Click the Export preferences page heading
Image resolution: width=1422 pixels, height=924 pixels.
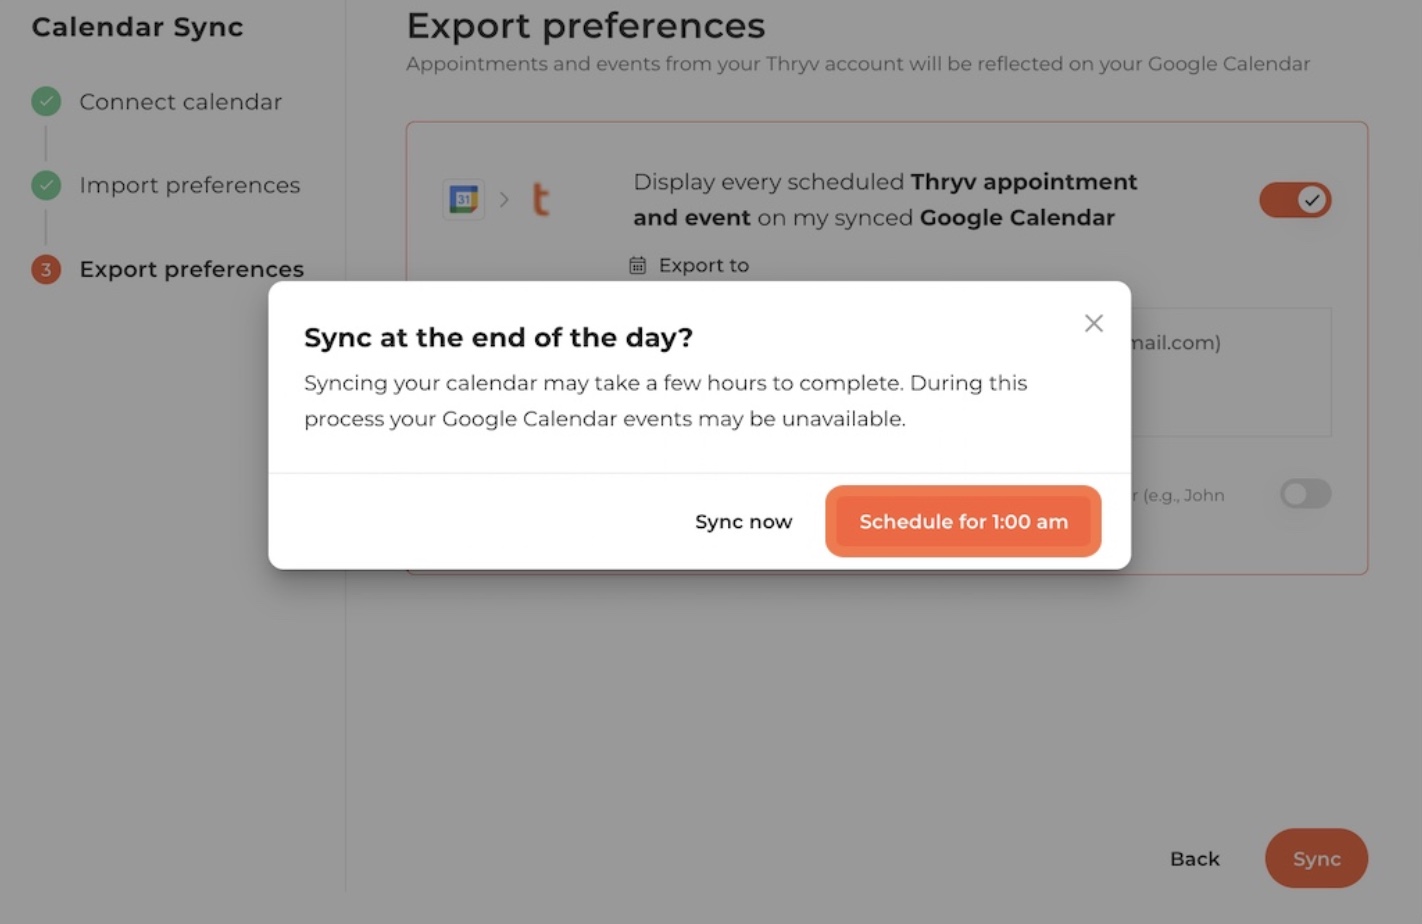586,25
